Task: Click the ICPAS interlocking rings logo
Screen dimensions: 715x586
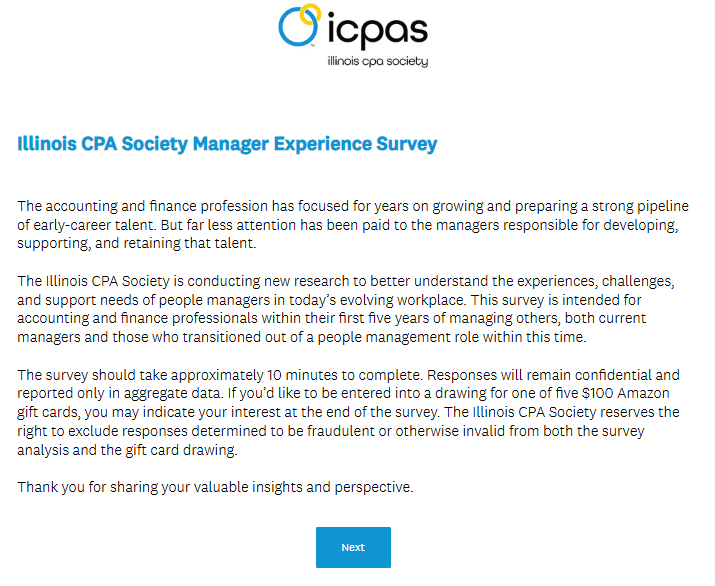Action: click(x=300, y=25)
